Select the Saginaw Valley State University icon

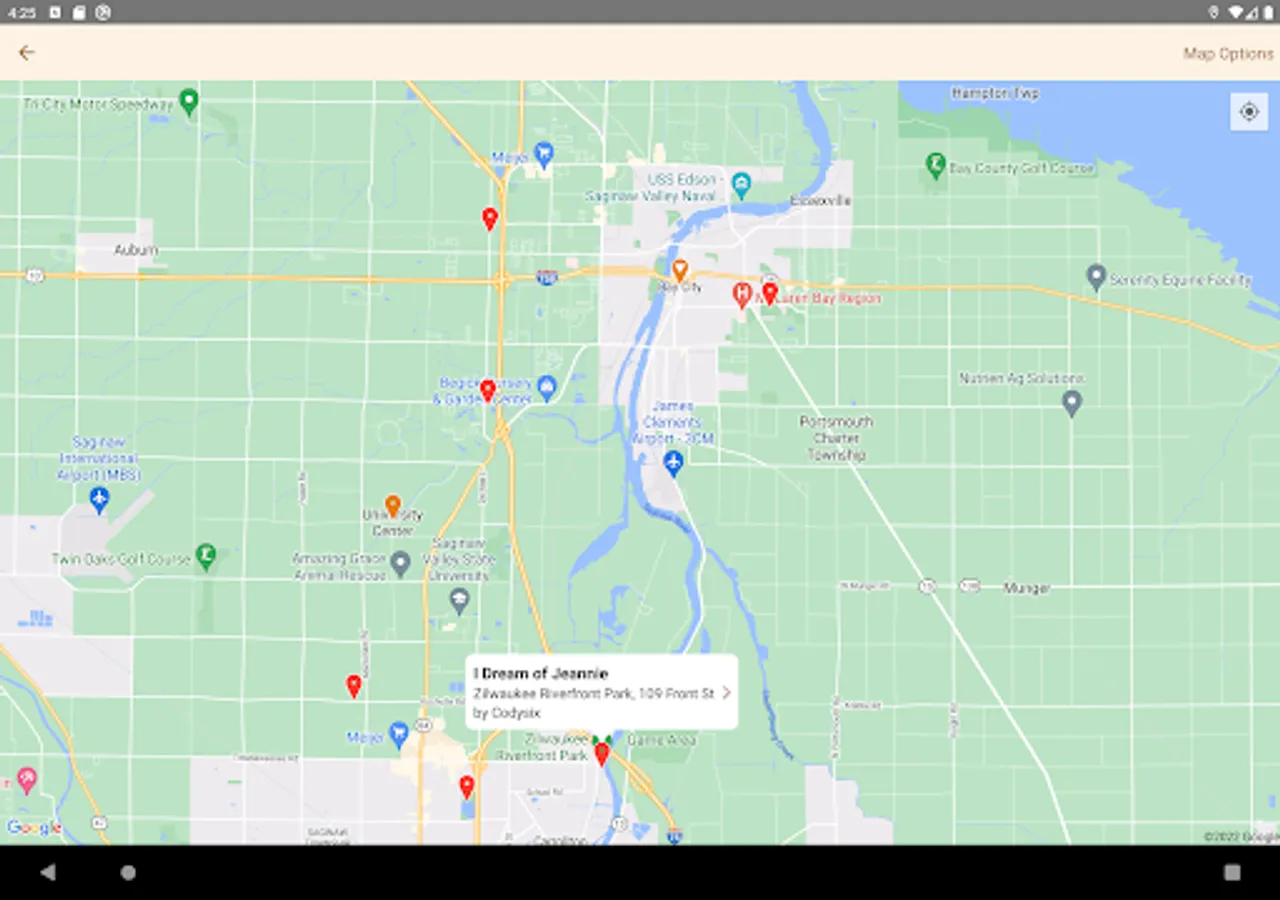point(460,601)
